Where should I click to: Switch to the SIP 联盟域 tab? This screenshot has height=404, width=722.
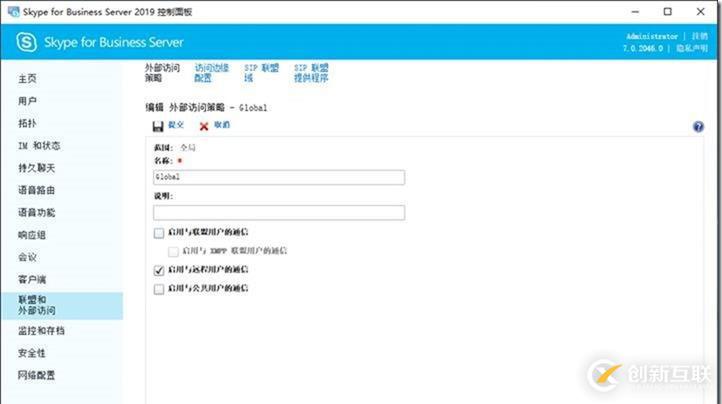tap(262, 73)
